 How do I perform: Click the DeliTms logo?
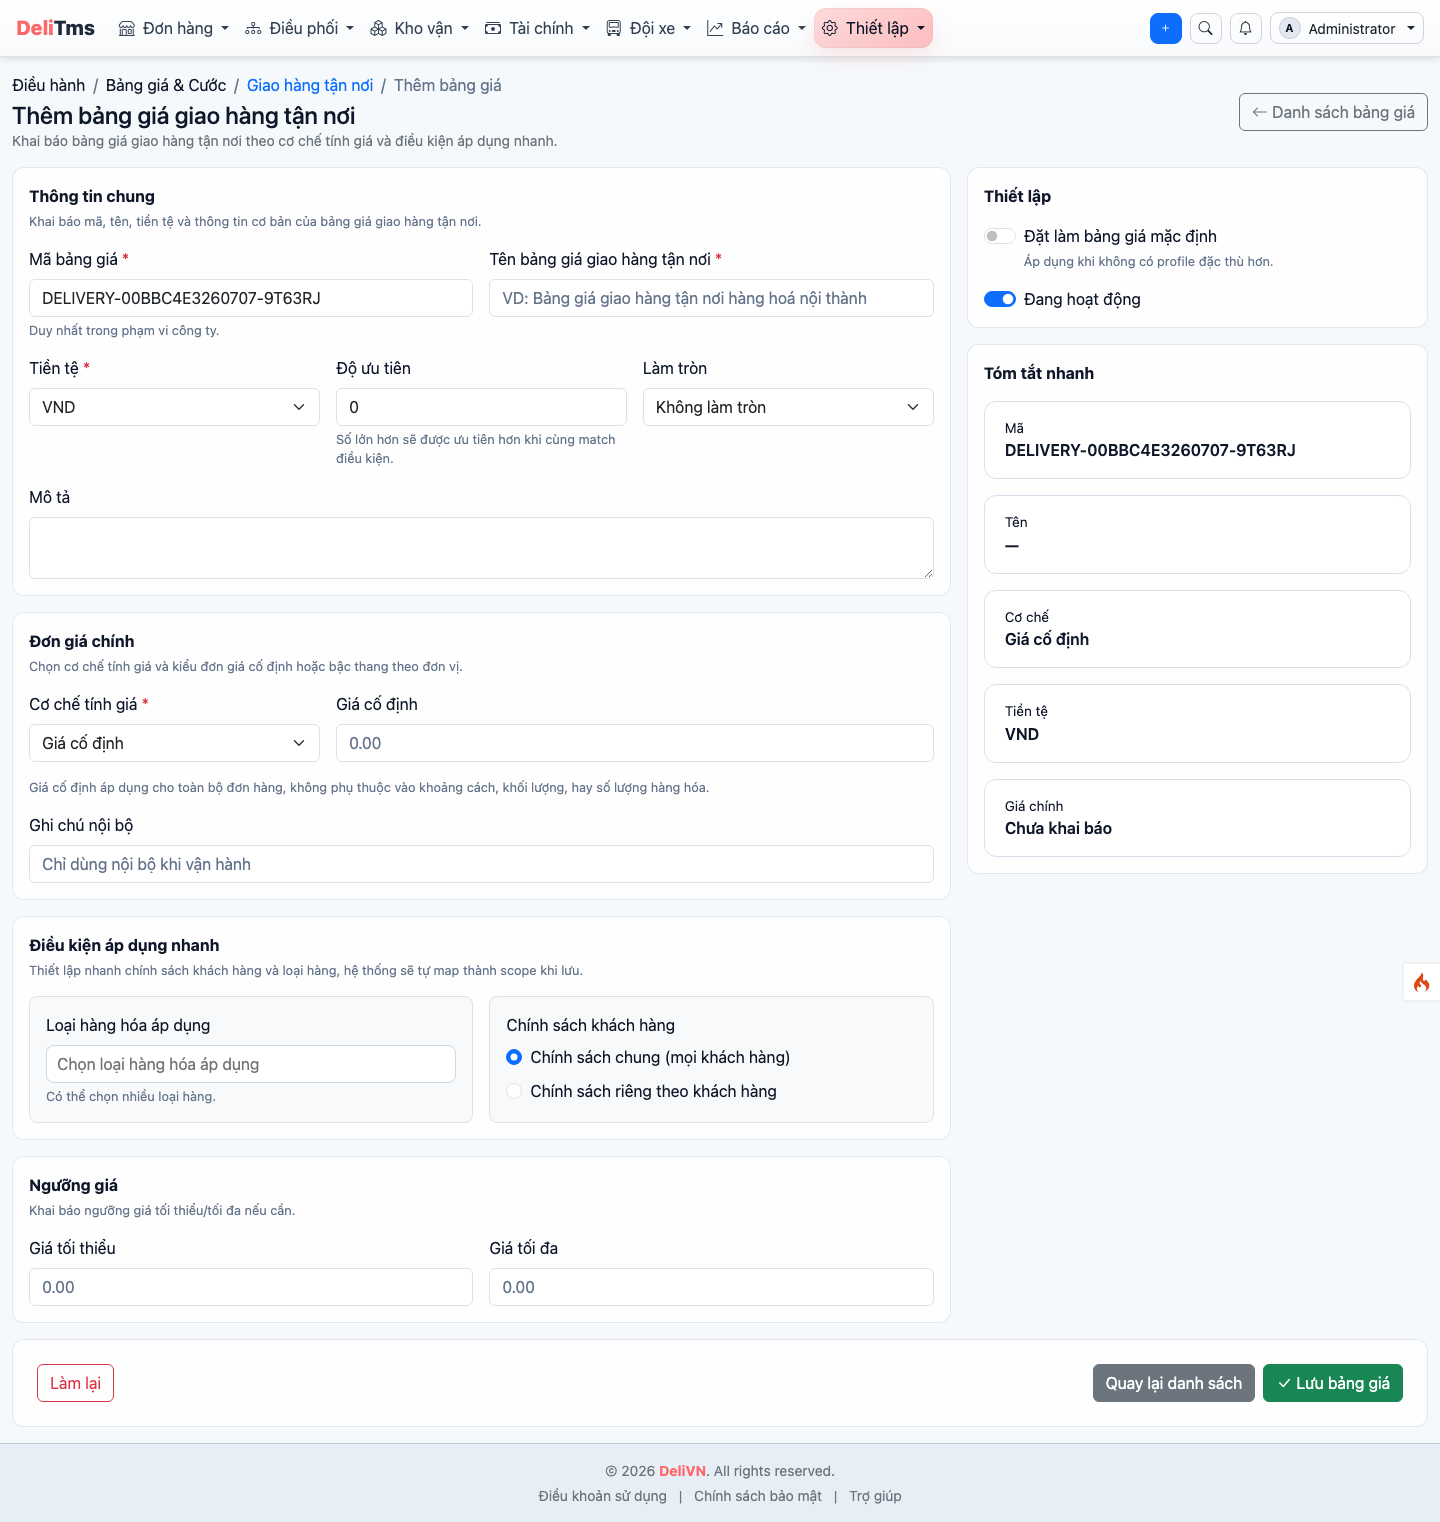pyautogui.click(x=56, y=28)
